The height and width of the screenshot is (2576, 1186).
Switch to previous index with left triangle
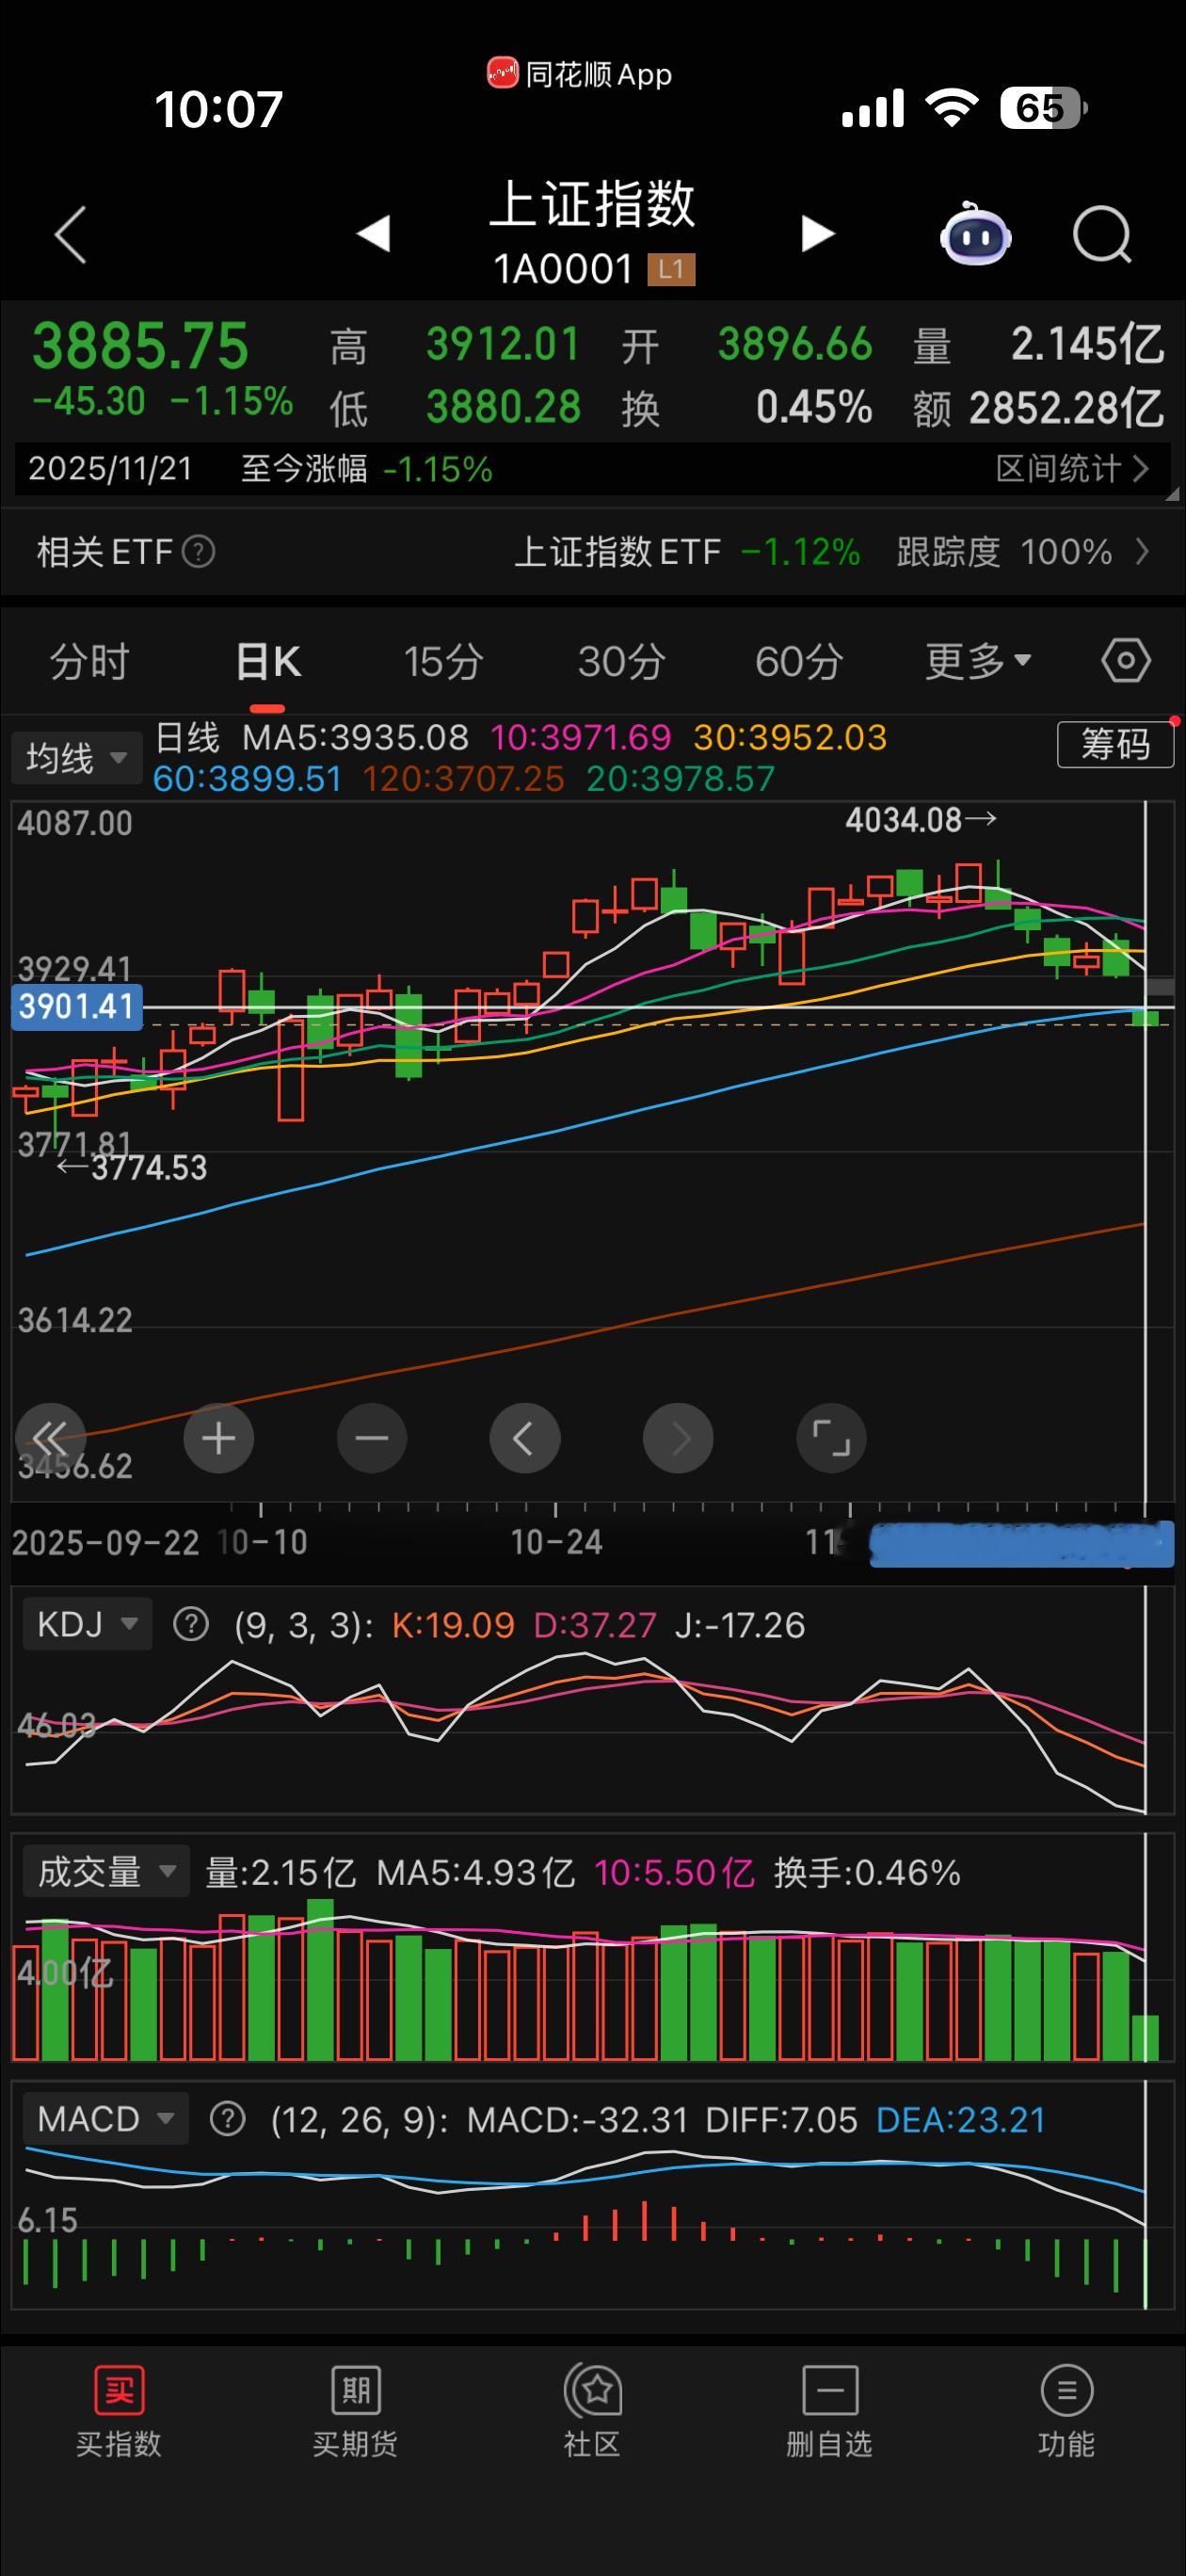373,234
